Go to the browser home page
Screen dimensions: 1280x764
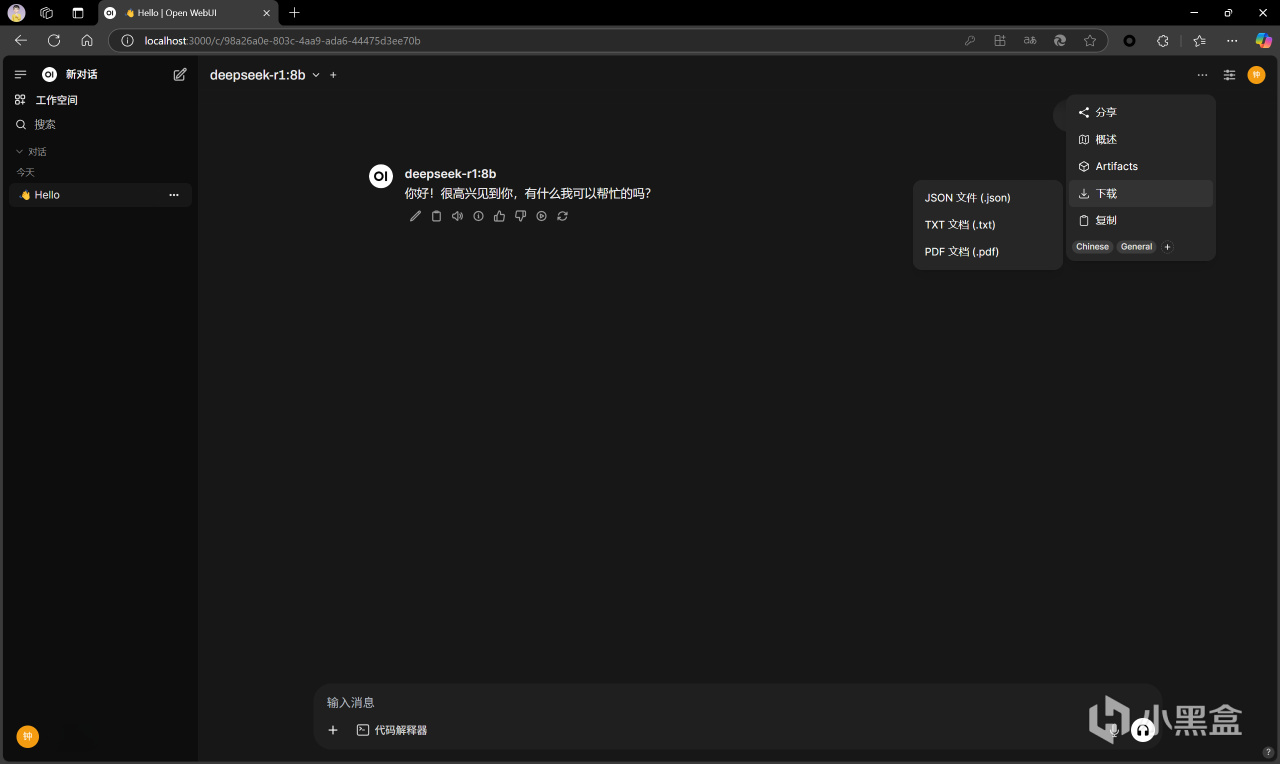coord(87,41)
